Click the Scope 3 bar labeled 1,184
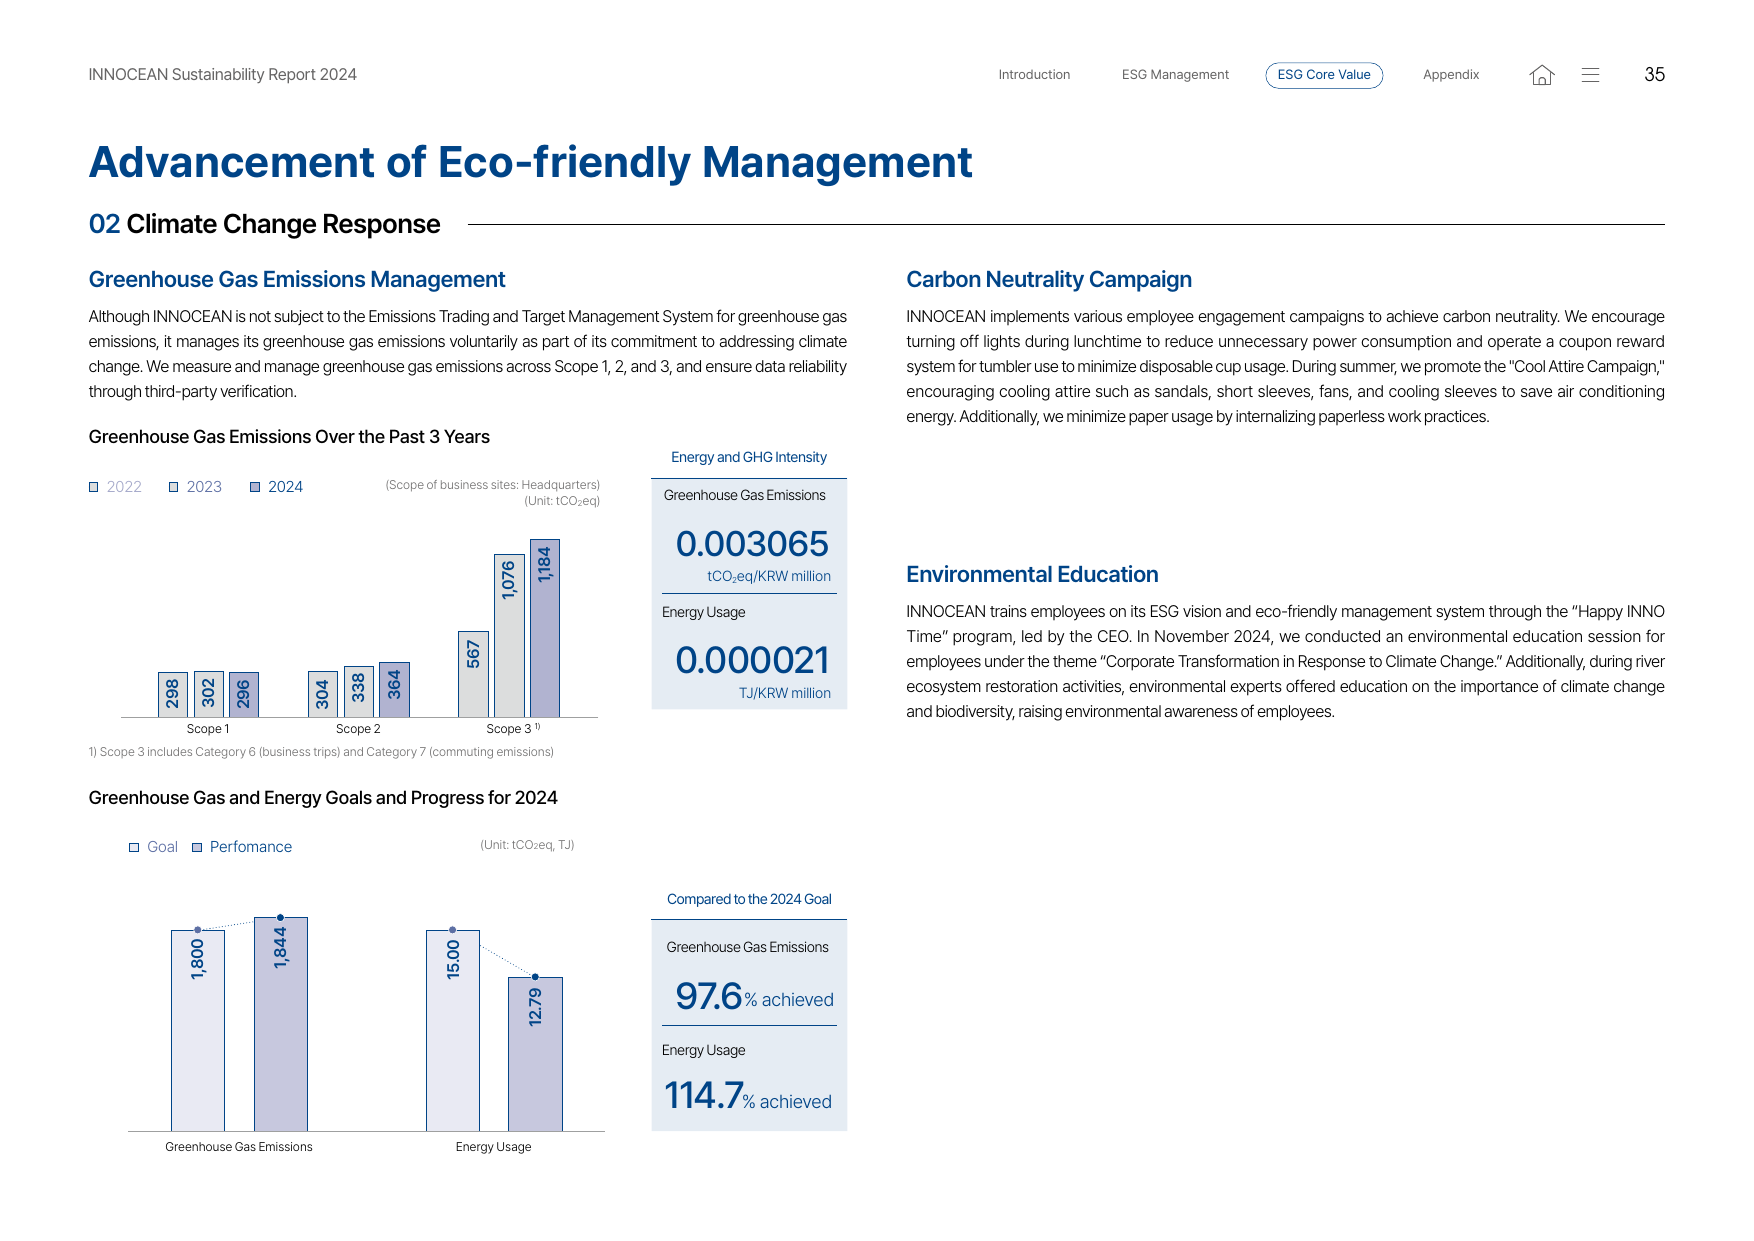This screenshot has height=1241, width=1754. point(545,628)
